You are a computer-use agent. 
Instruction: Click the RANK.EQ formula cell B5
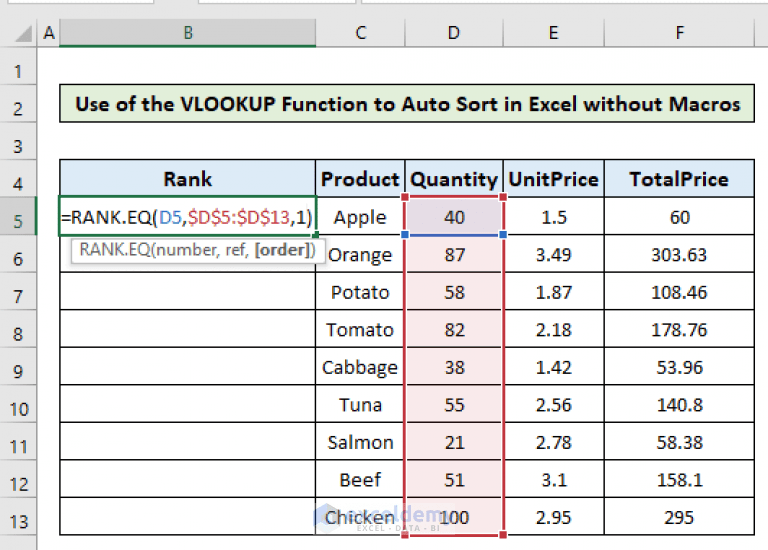[x=188, y=216]
